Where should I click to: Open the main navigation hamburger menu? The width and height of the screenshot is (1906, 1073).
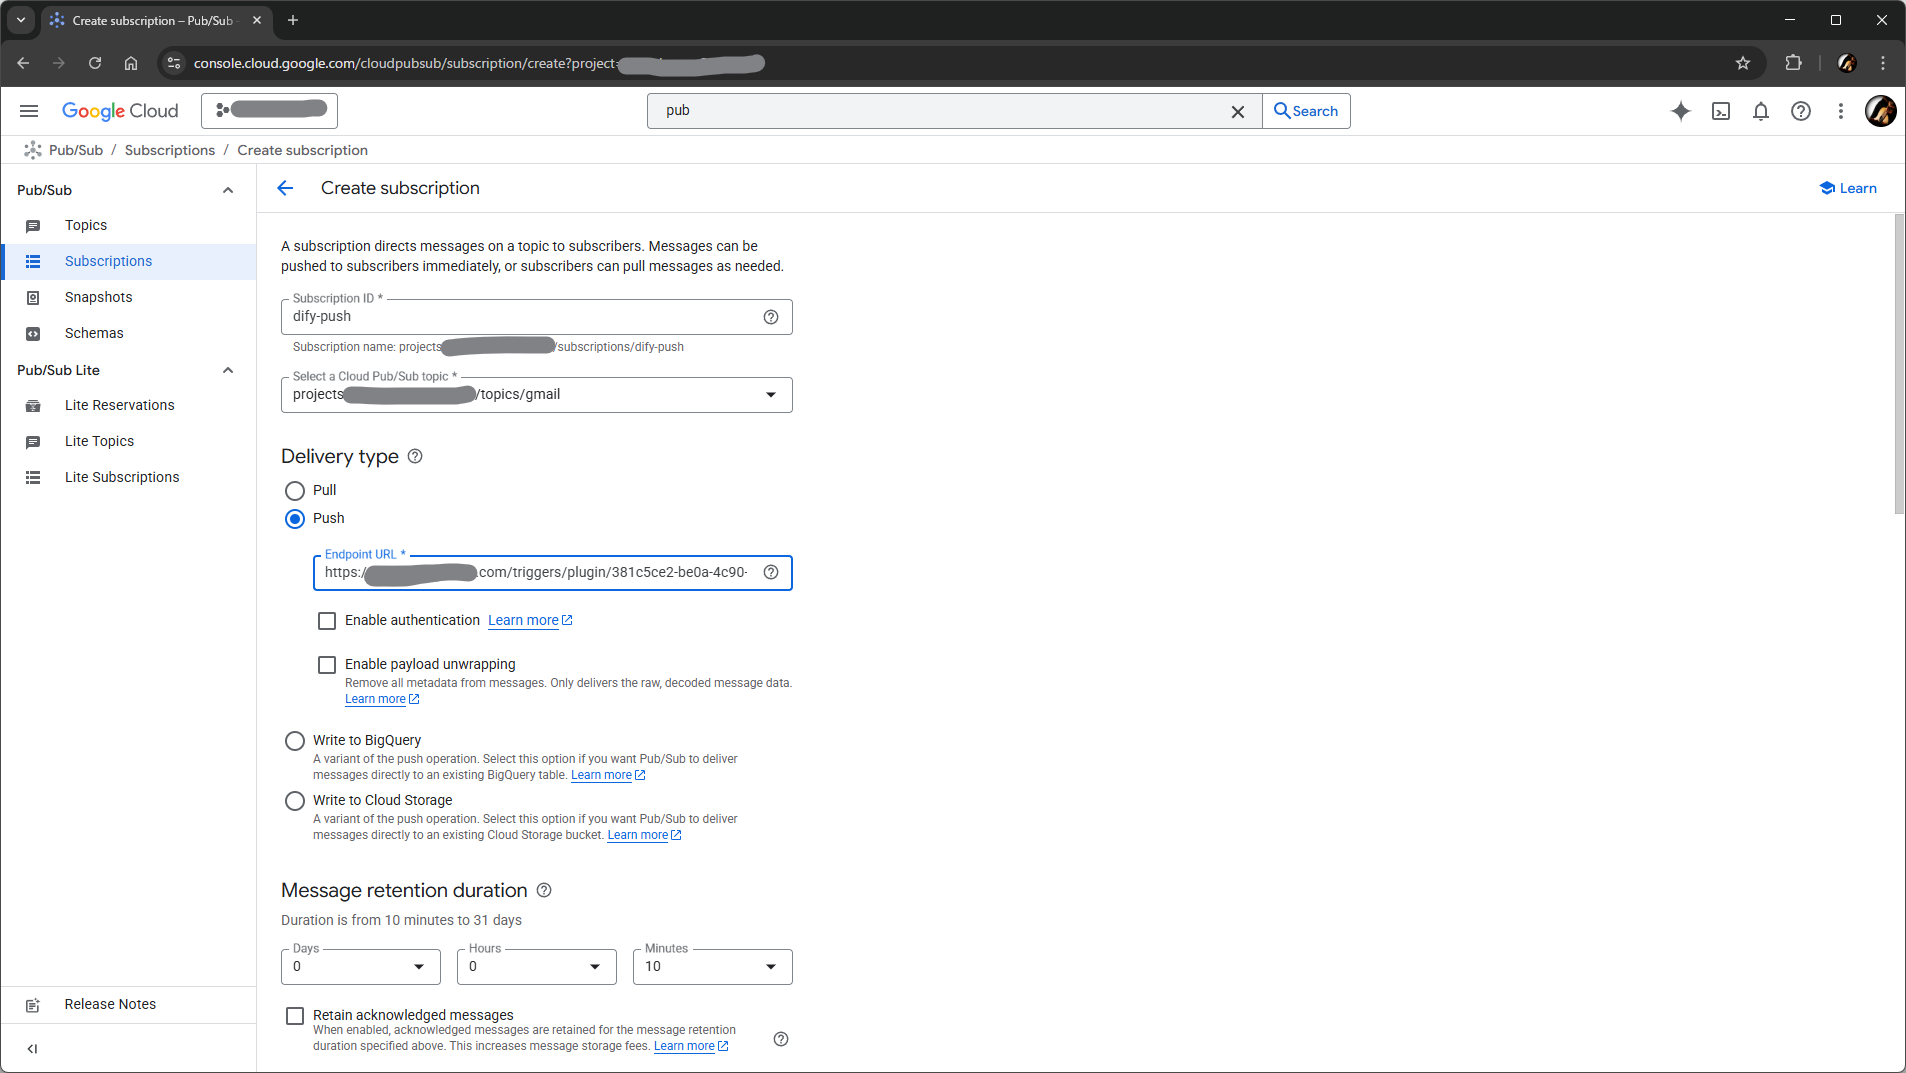29,111
